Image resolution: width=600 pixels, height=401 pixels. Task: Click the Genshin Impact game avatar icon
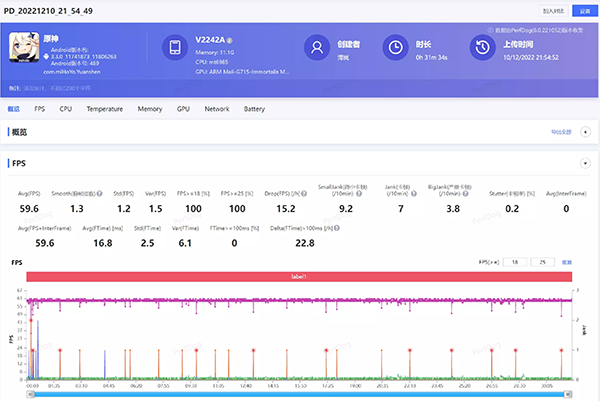pos(25,47)
